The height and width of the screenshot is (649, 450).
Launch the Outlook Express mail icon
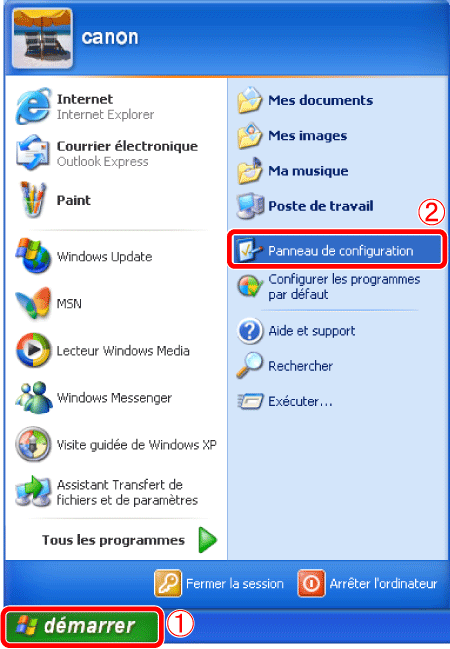33,153
